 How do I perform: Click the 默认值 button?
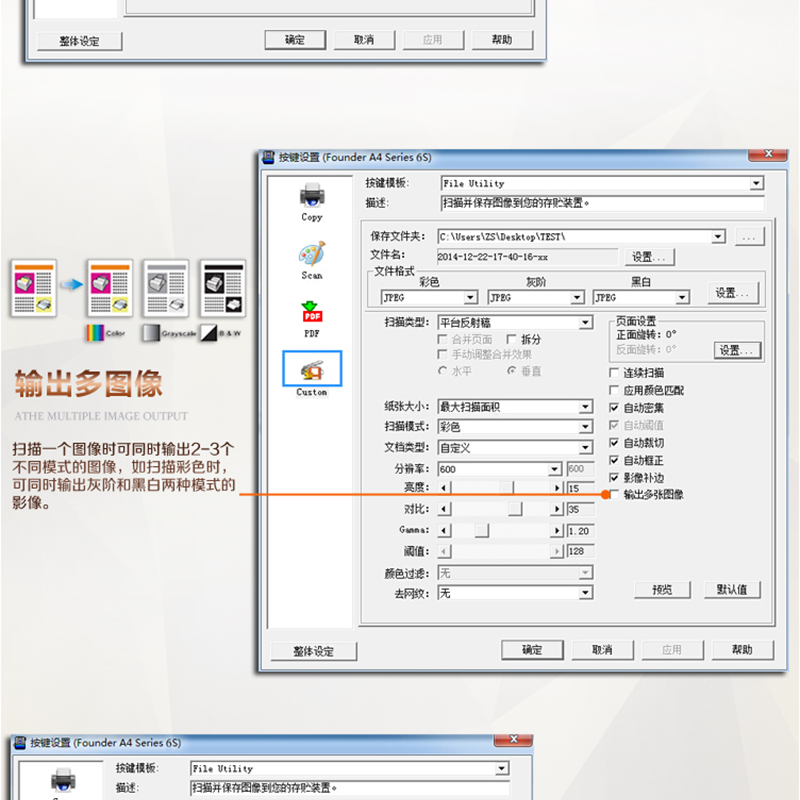coord(732,590)
